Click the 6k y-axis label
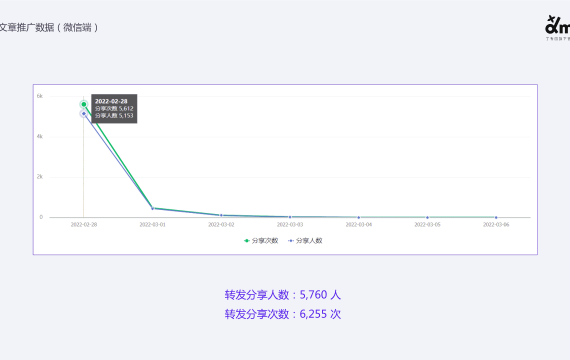The height and width of the screenshot is (360, 570). click(40, 96)
